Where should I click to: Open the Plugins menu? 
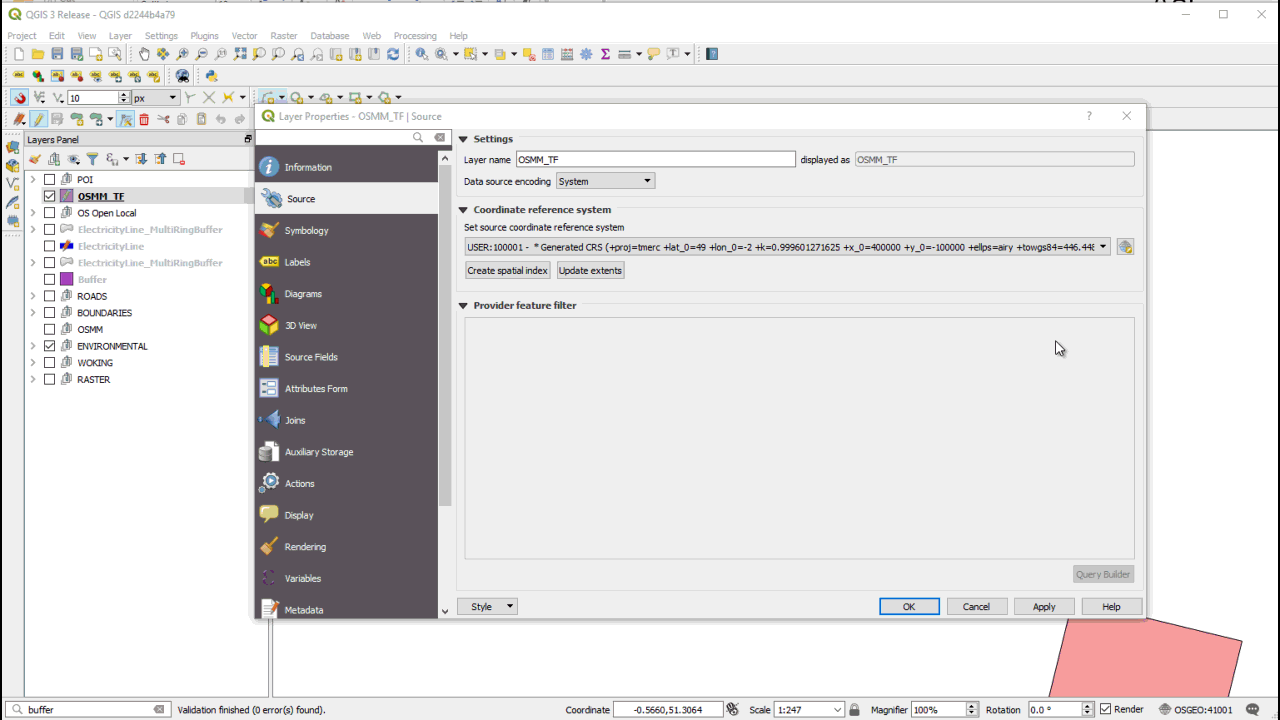pos(204,36)
